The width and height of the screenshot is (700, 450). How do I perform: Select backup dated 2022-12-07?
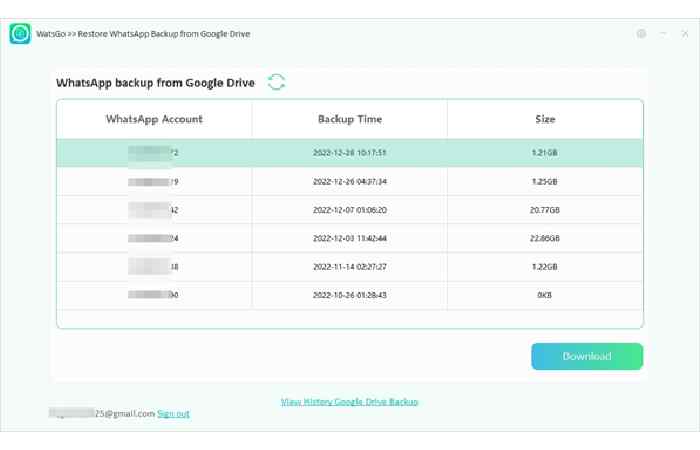click(x=350, y=210)
